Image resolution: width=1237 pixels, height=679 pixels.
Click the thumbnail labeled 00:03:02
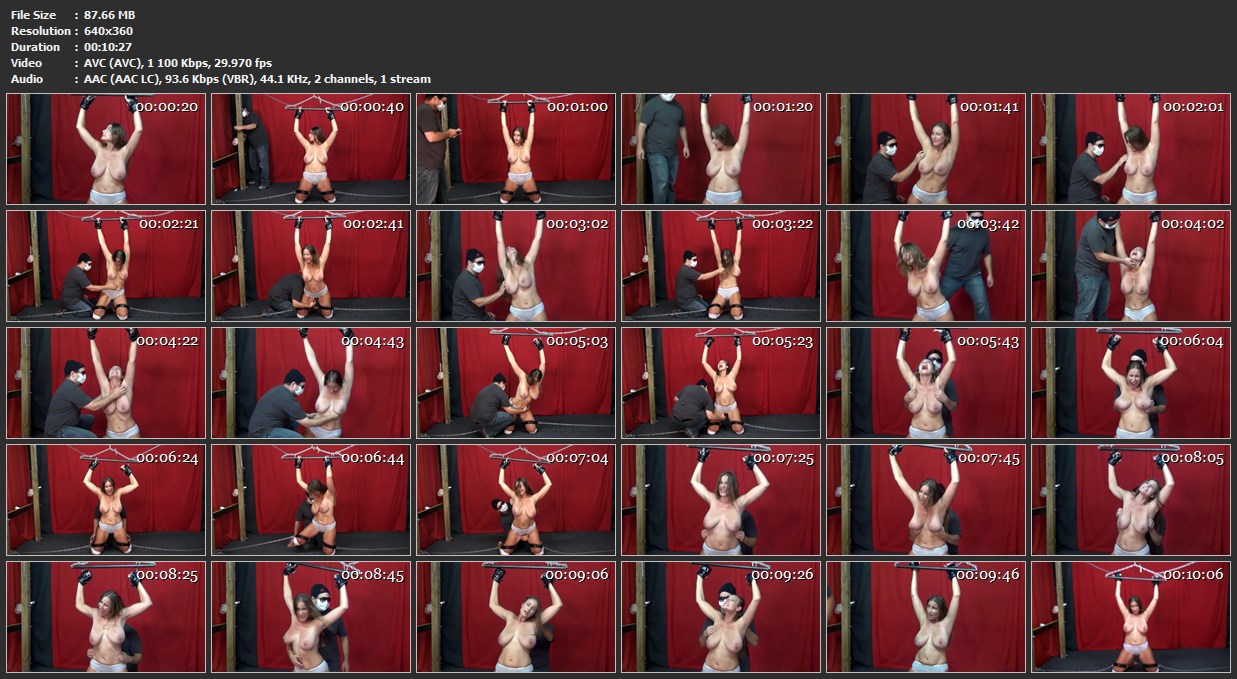click(x=516, y=265)
